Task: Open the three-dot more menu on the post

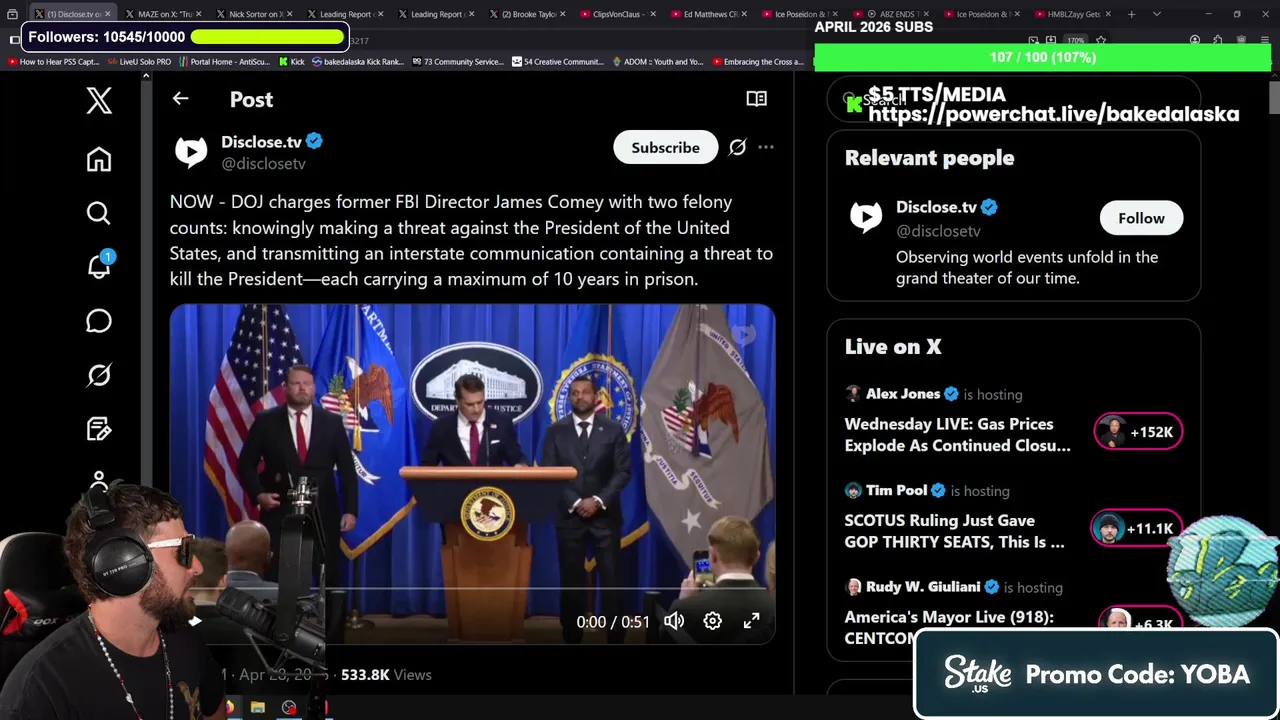Action: (766, 147)
